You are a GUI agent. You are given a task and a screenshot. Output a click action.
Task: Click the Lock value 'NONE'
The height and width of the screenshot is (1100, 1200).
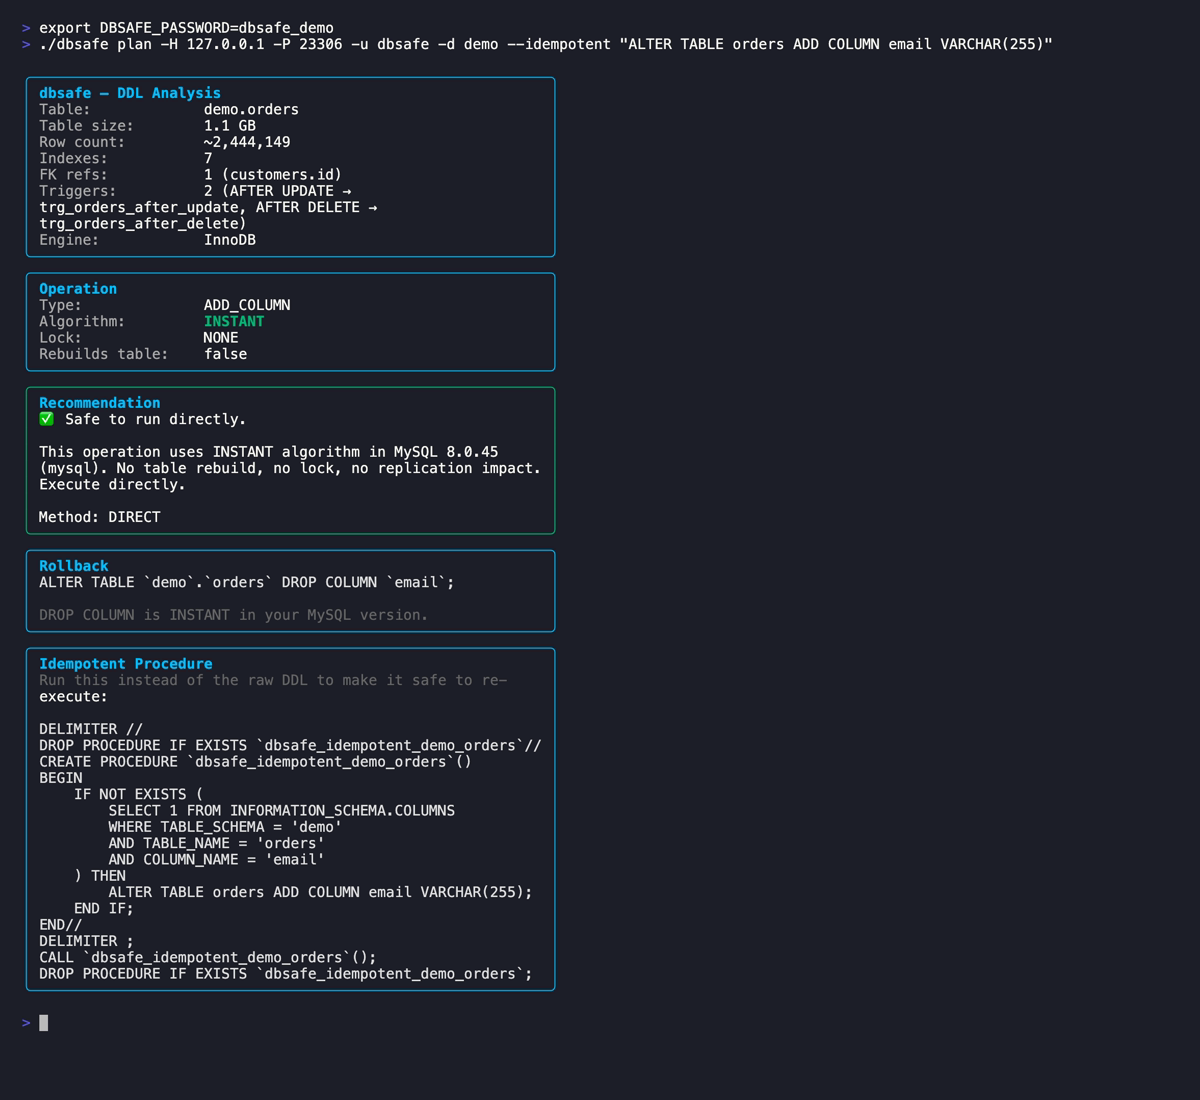click(221, 338)
